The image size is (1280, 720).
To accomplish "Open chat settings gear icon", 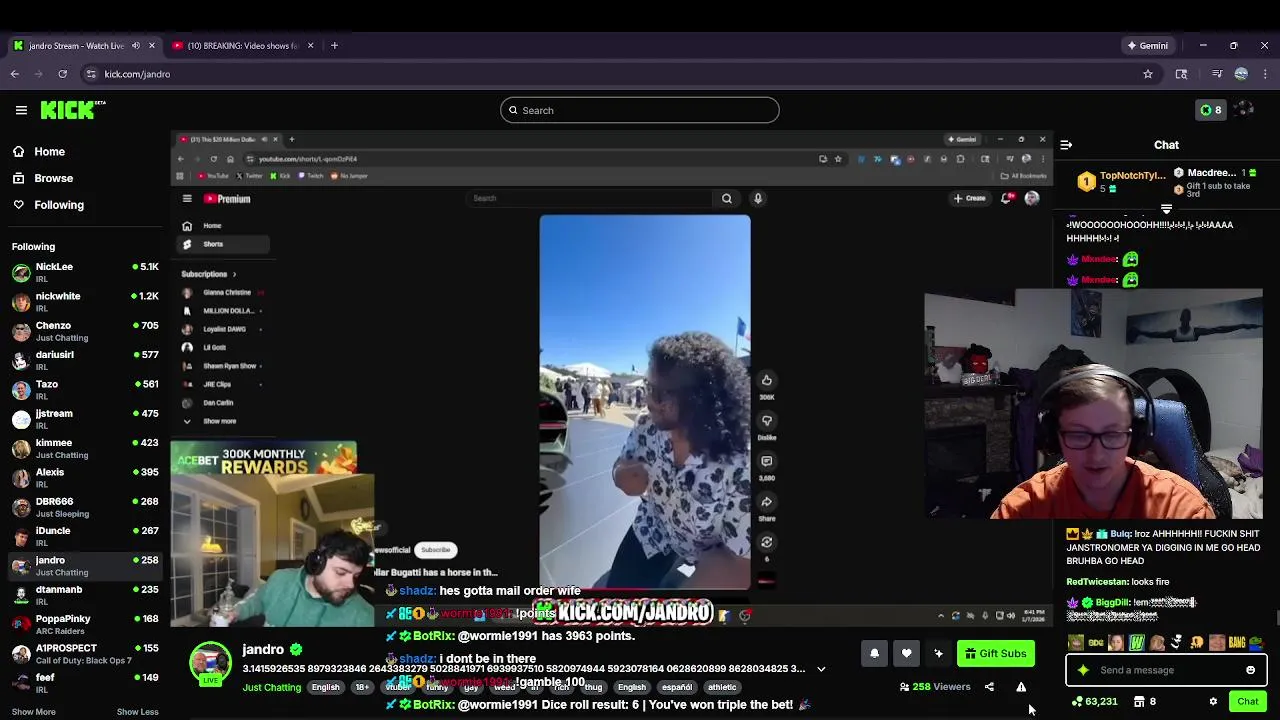I will 1213,702.
